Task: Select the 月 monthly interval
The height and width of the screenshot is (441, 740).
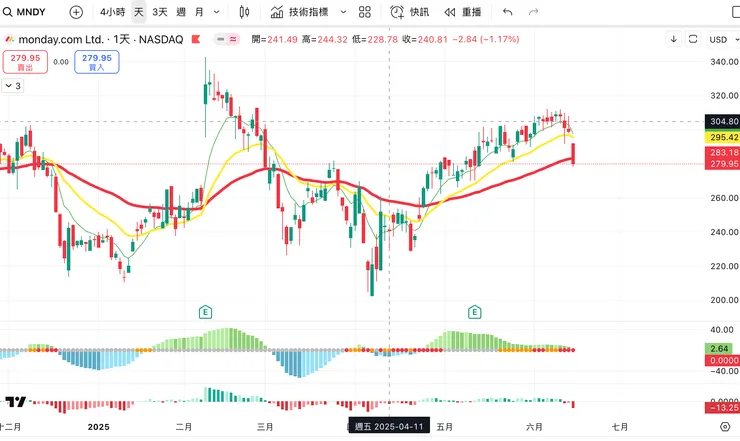Action: (x=199, y=12)
